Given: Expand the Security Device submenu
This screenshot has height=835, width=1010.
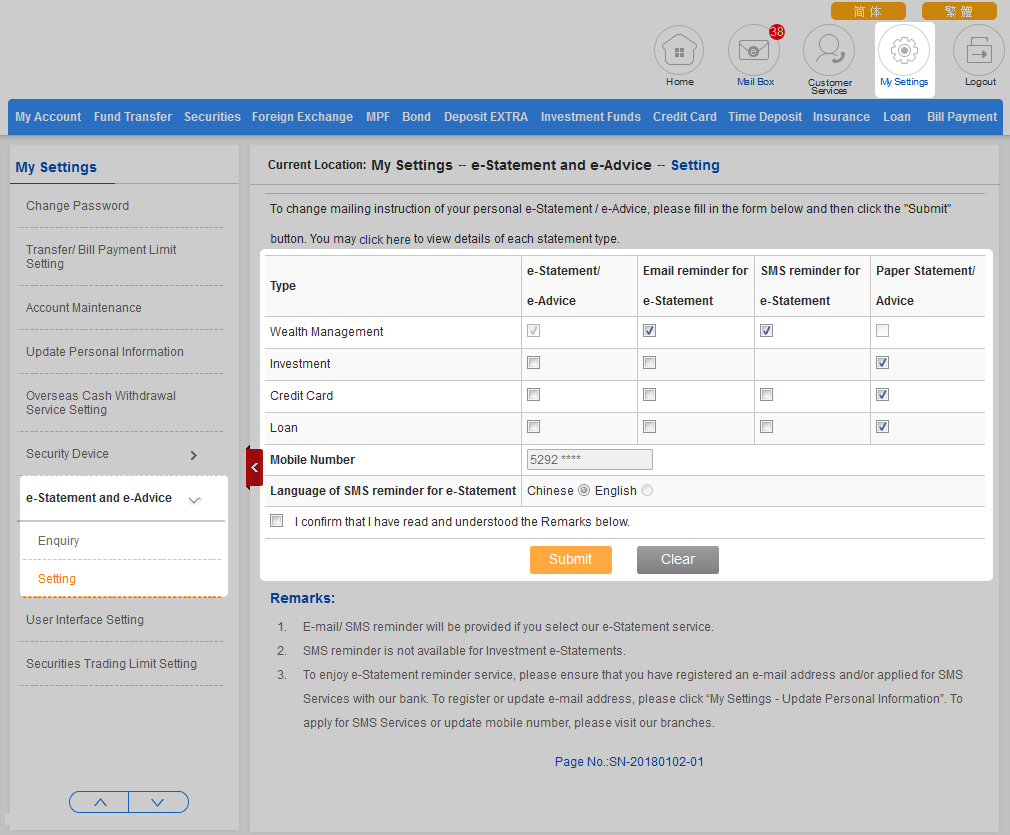Looking at the screenshot, I should pyautogui.click(x=194, y=455).
